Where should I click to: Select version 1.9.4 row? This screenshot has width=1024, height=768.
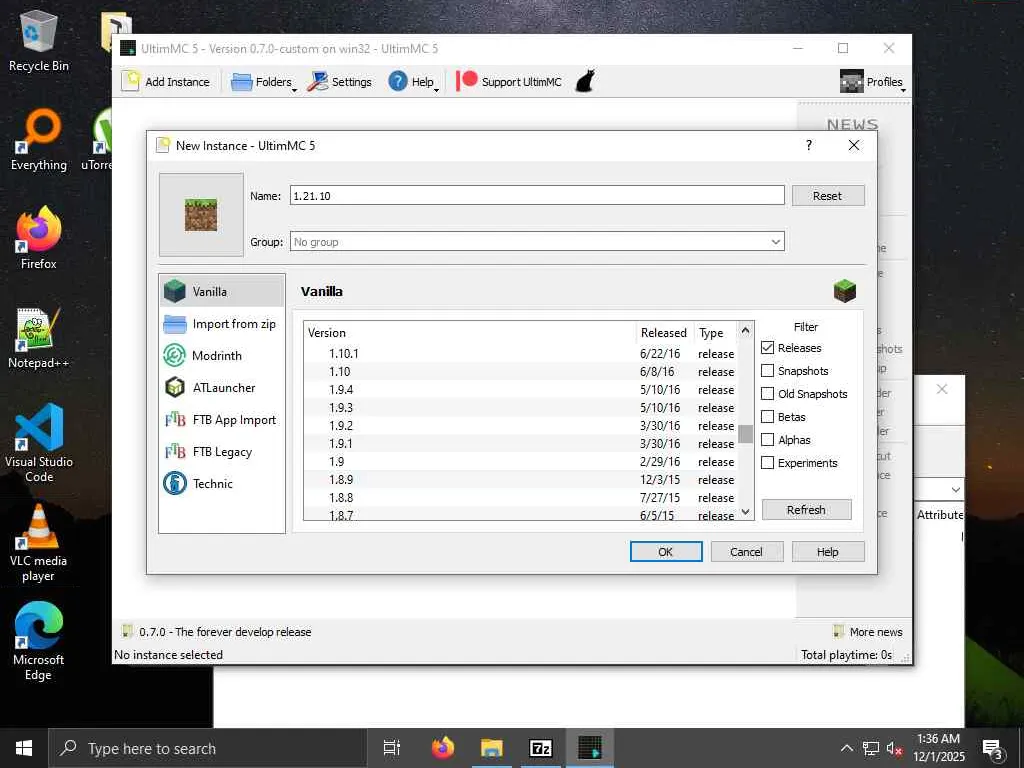pos(520,389)
